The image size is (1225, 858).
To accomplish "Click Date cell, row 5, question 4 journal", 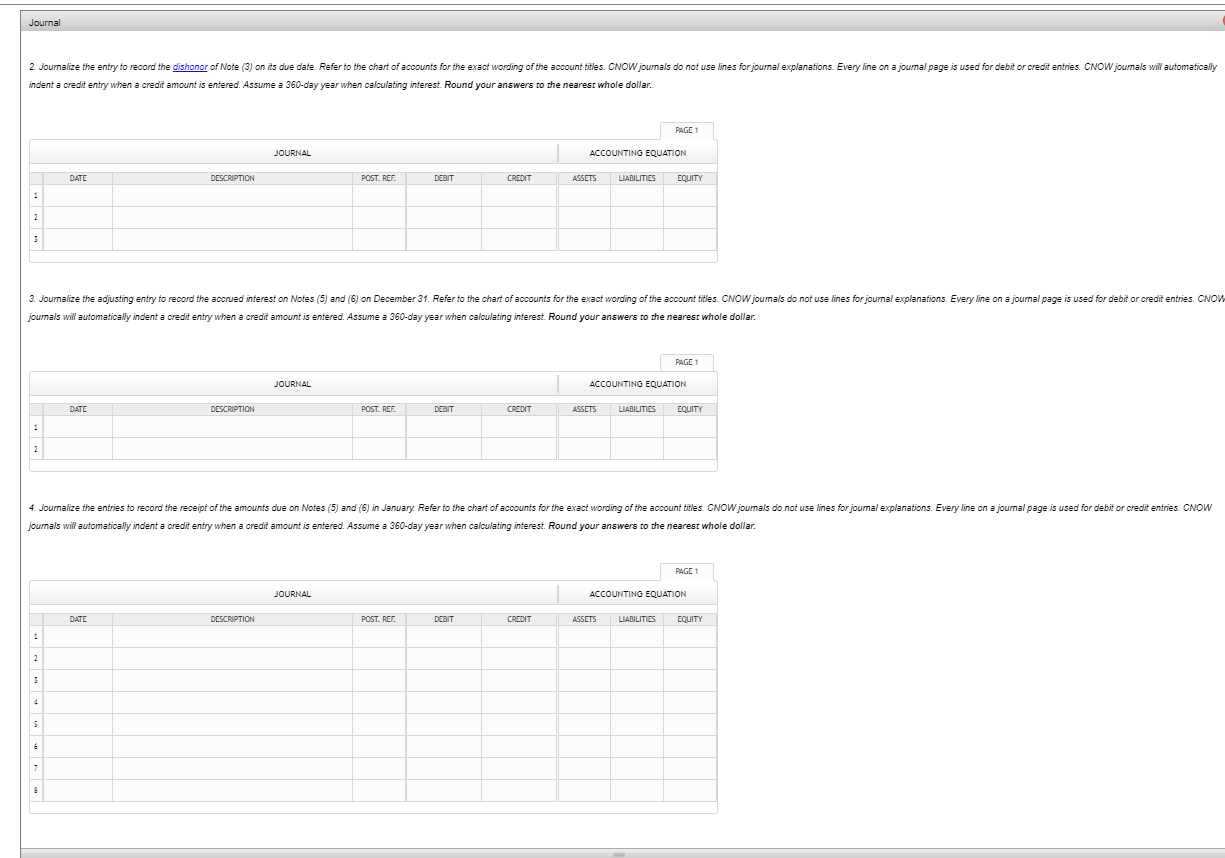I will click(x=78, y=724).
